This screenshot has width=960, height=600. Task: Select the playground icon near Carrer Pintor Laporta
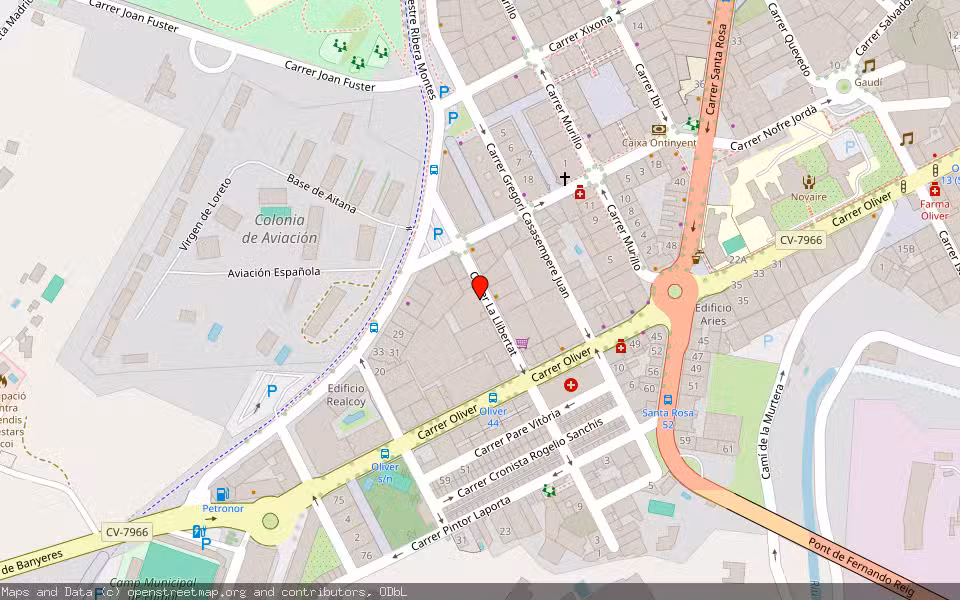click(x=549, y=490)
